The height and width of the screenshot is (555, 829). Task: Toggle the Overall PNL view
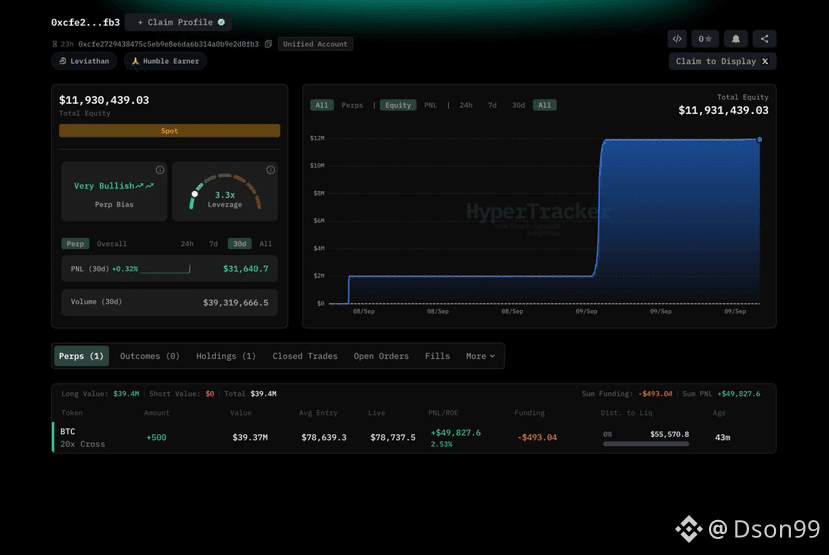pyautogui.click(x=112, y=244)
